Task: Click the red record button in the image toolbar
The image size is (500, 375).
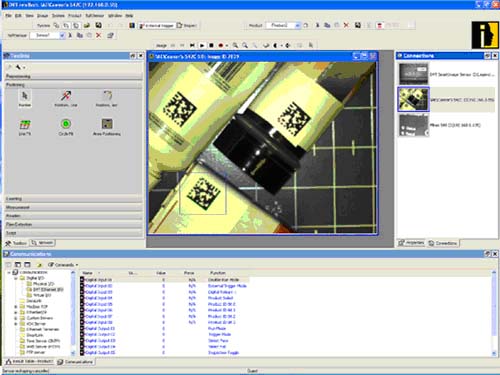Action: tap(221, 45)
